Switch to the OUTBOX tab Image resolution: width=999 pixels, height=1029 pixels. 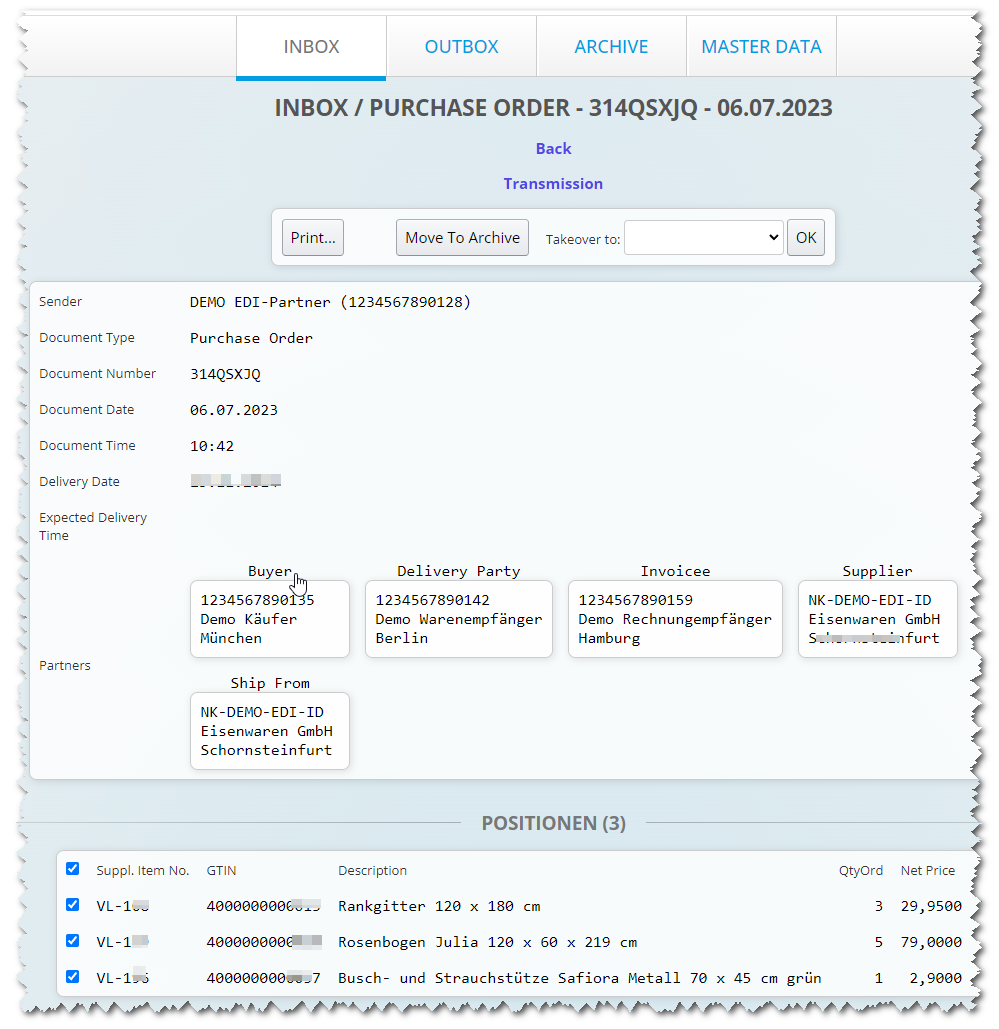coord(461,47)
